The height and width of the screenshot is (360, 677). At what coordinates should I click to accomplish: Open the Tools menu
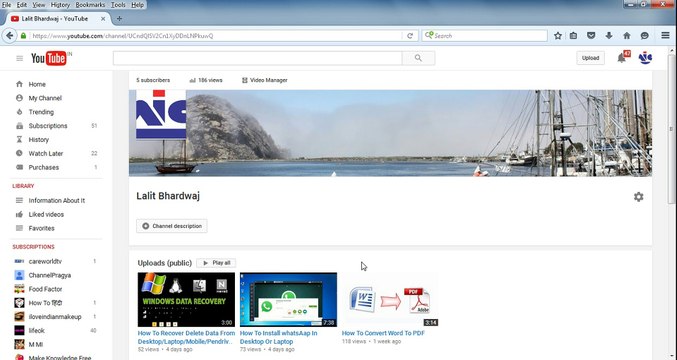tap(118, 5)
